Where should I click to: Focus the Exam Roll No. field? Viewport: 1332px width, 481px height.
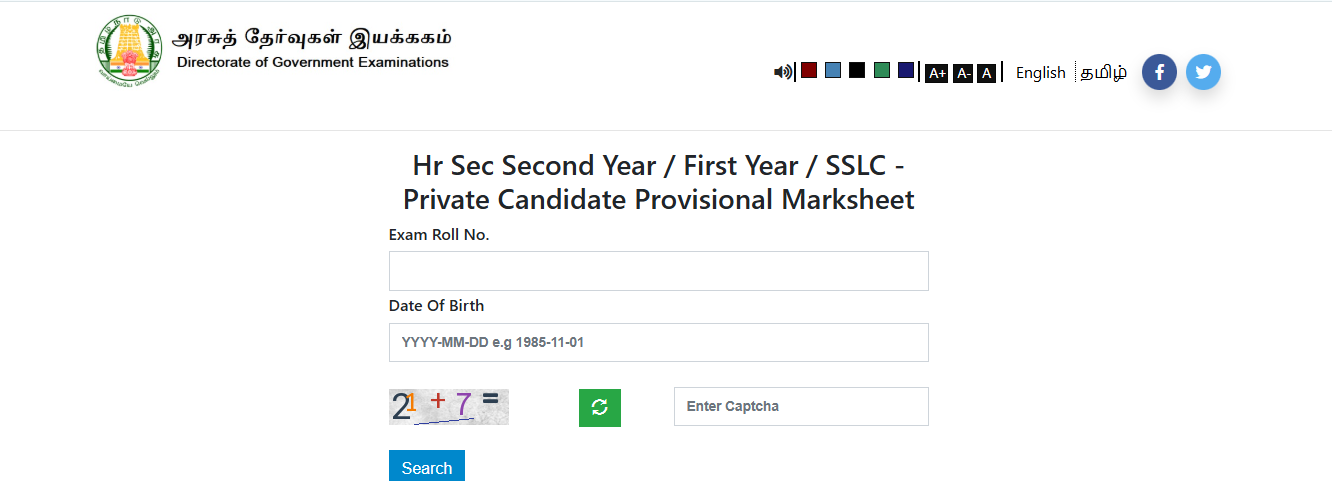tap(658, 271)
